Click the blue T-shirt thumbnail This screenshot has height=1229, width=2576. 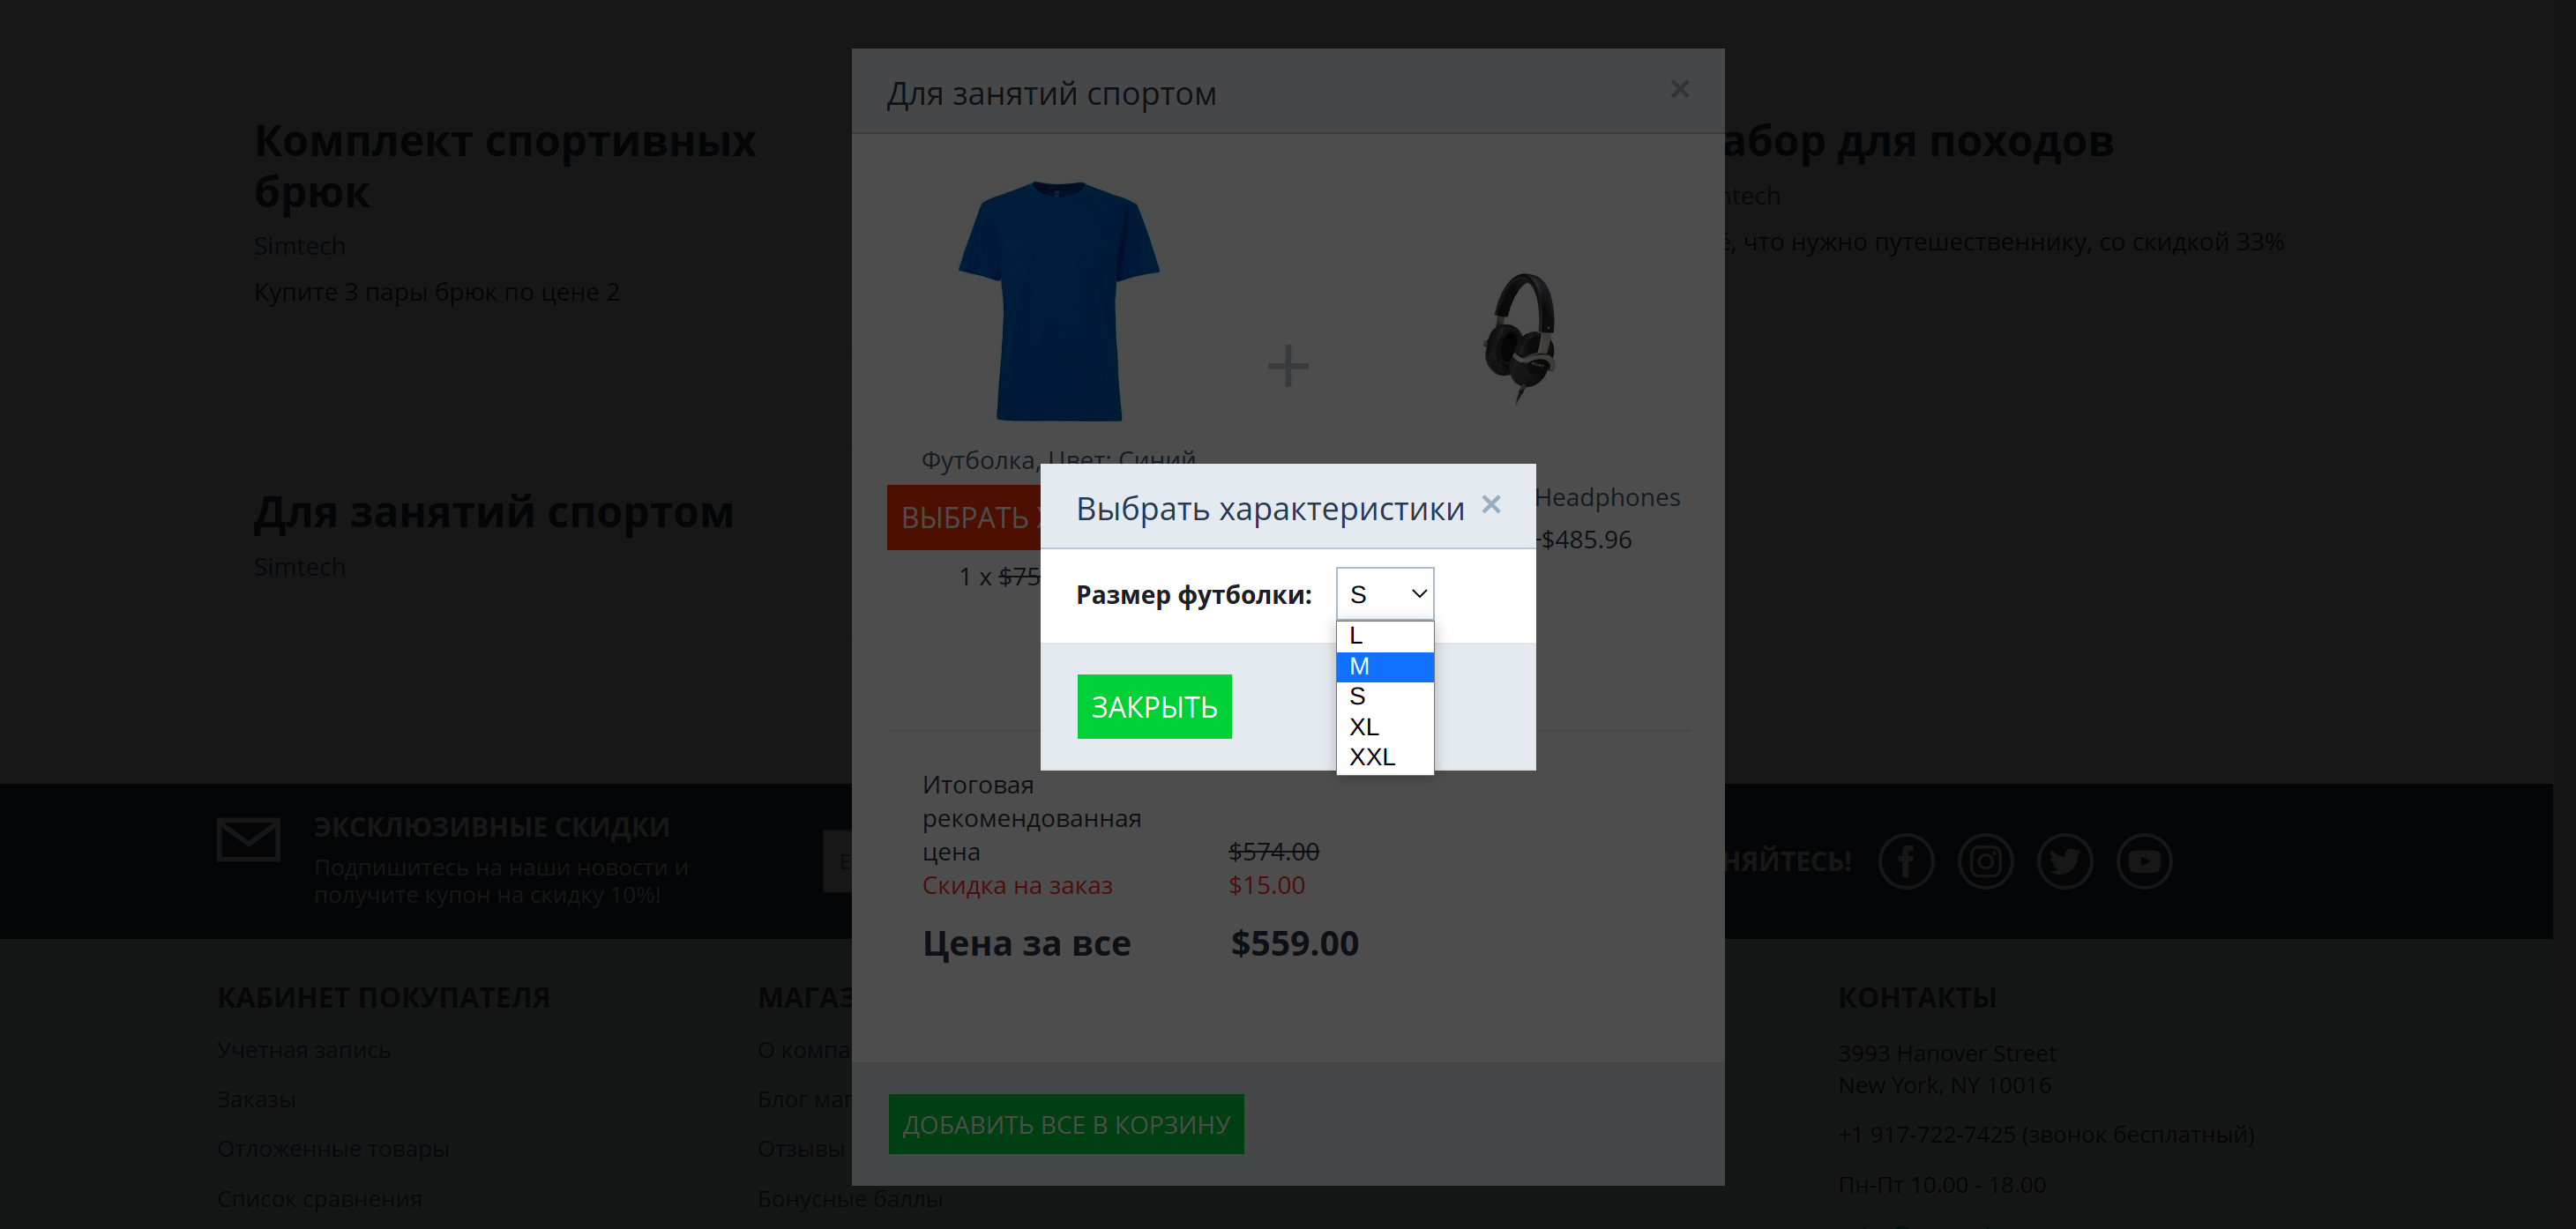[1058, 300]
